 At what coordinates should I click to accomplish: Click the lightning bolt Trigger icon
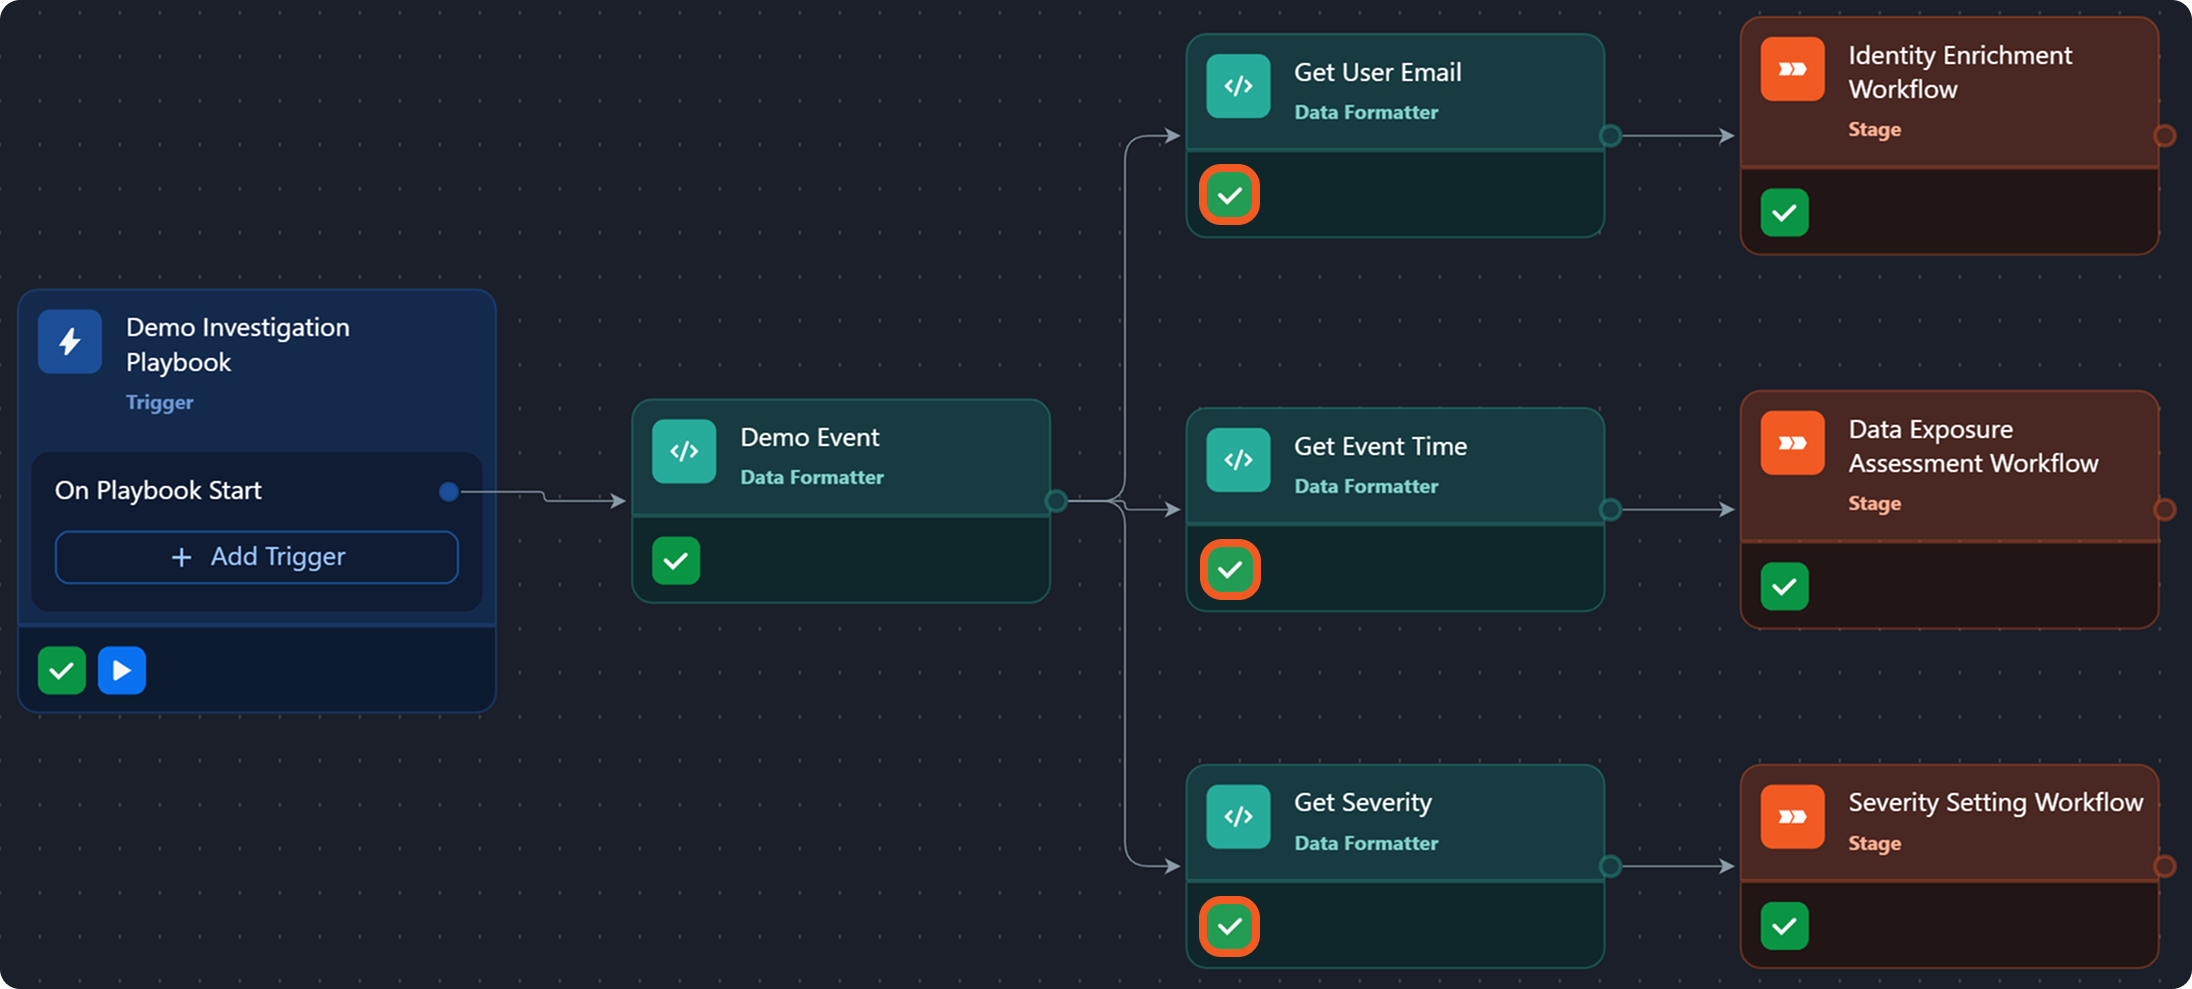coord(69,342)
